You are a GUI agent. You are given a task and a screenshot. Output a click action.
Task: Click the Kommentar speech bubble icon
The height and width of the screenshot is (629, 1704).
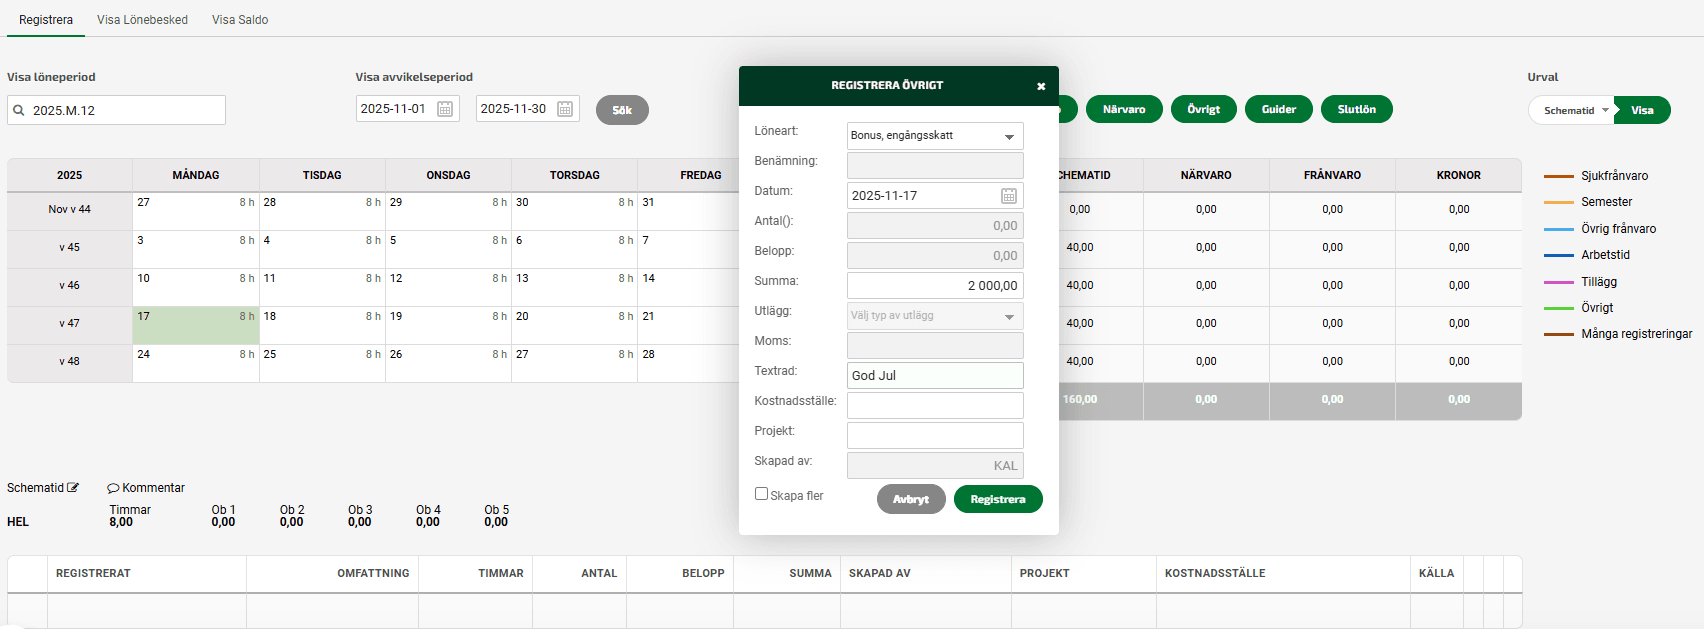(113, 489)
